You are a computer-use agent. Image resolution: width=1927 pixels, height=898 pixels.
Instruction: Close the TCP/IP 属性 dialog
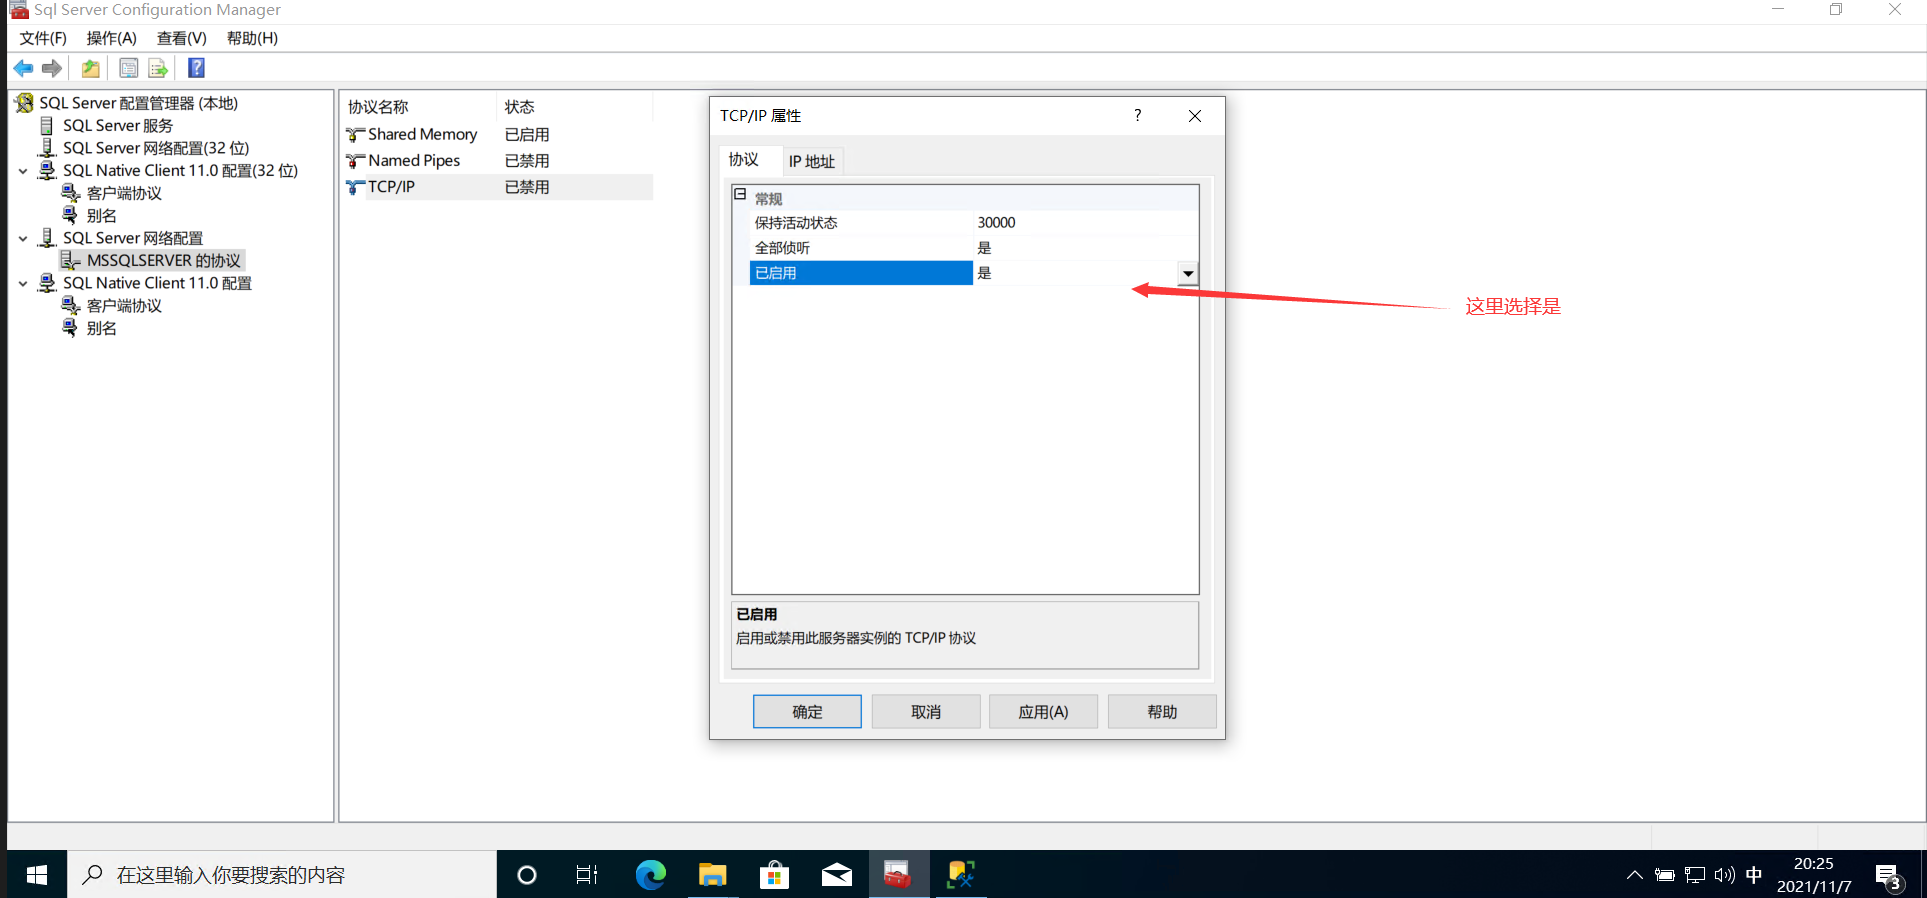point(1194,116)
